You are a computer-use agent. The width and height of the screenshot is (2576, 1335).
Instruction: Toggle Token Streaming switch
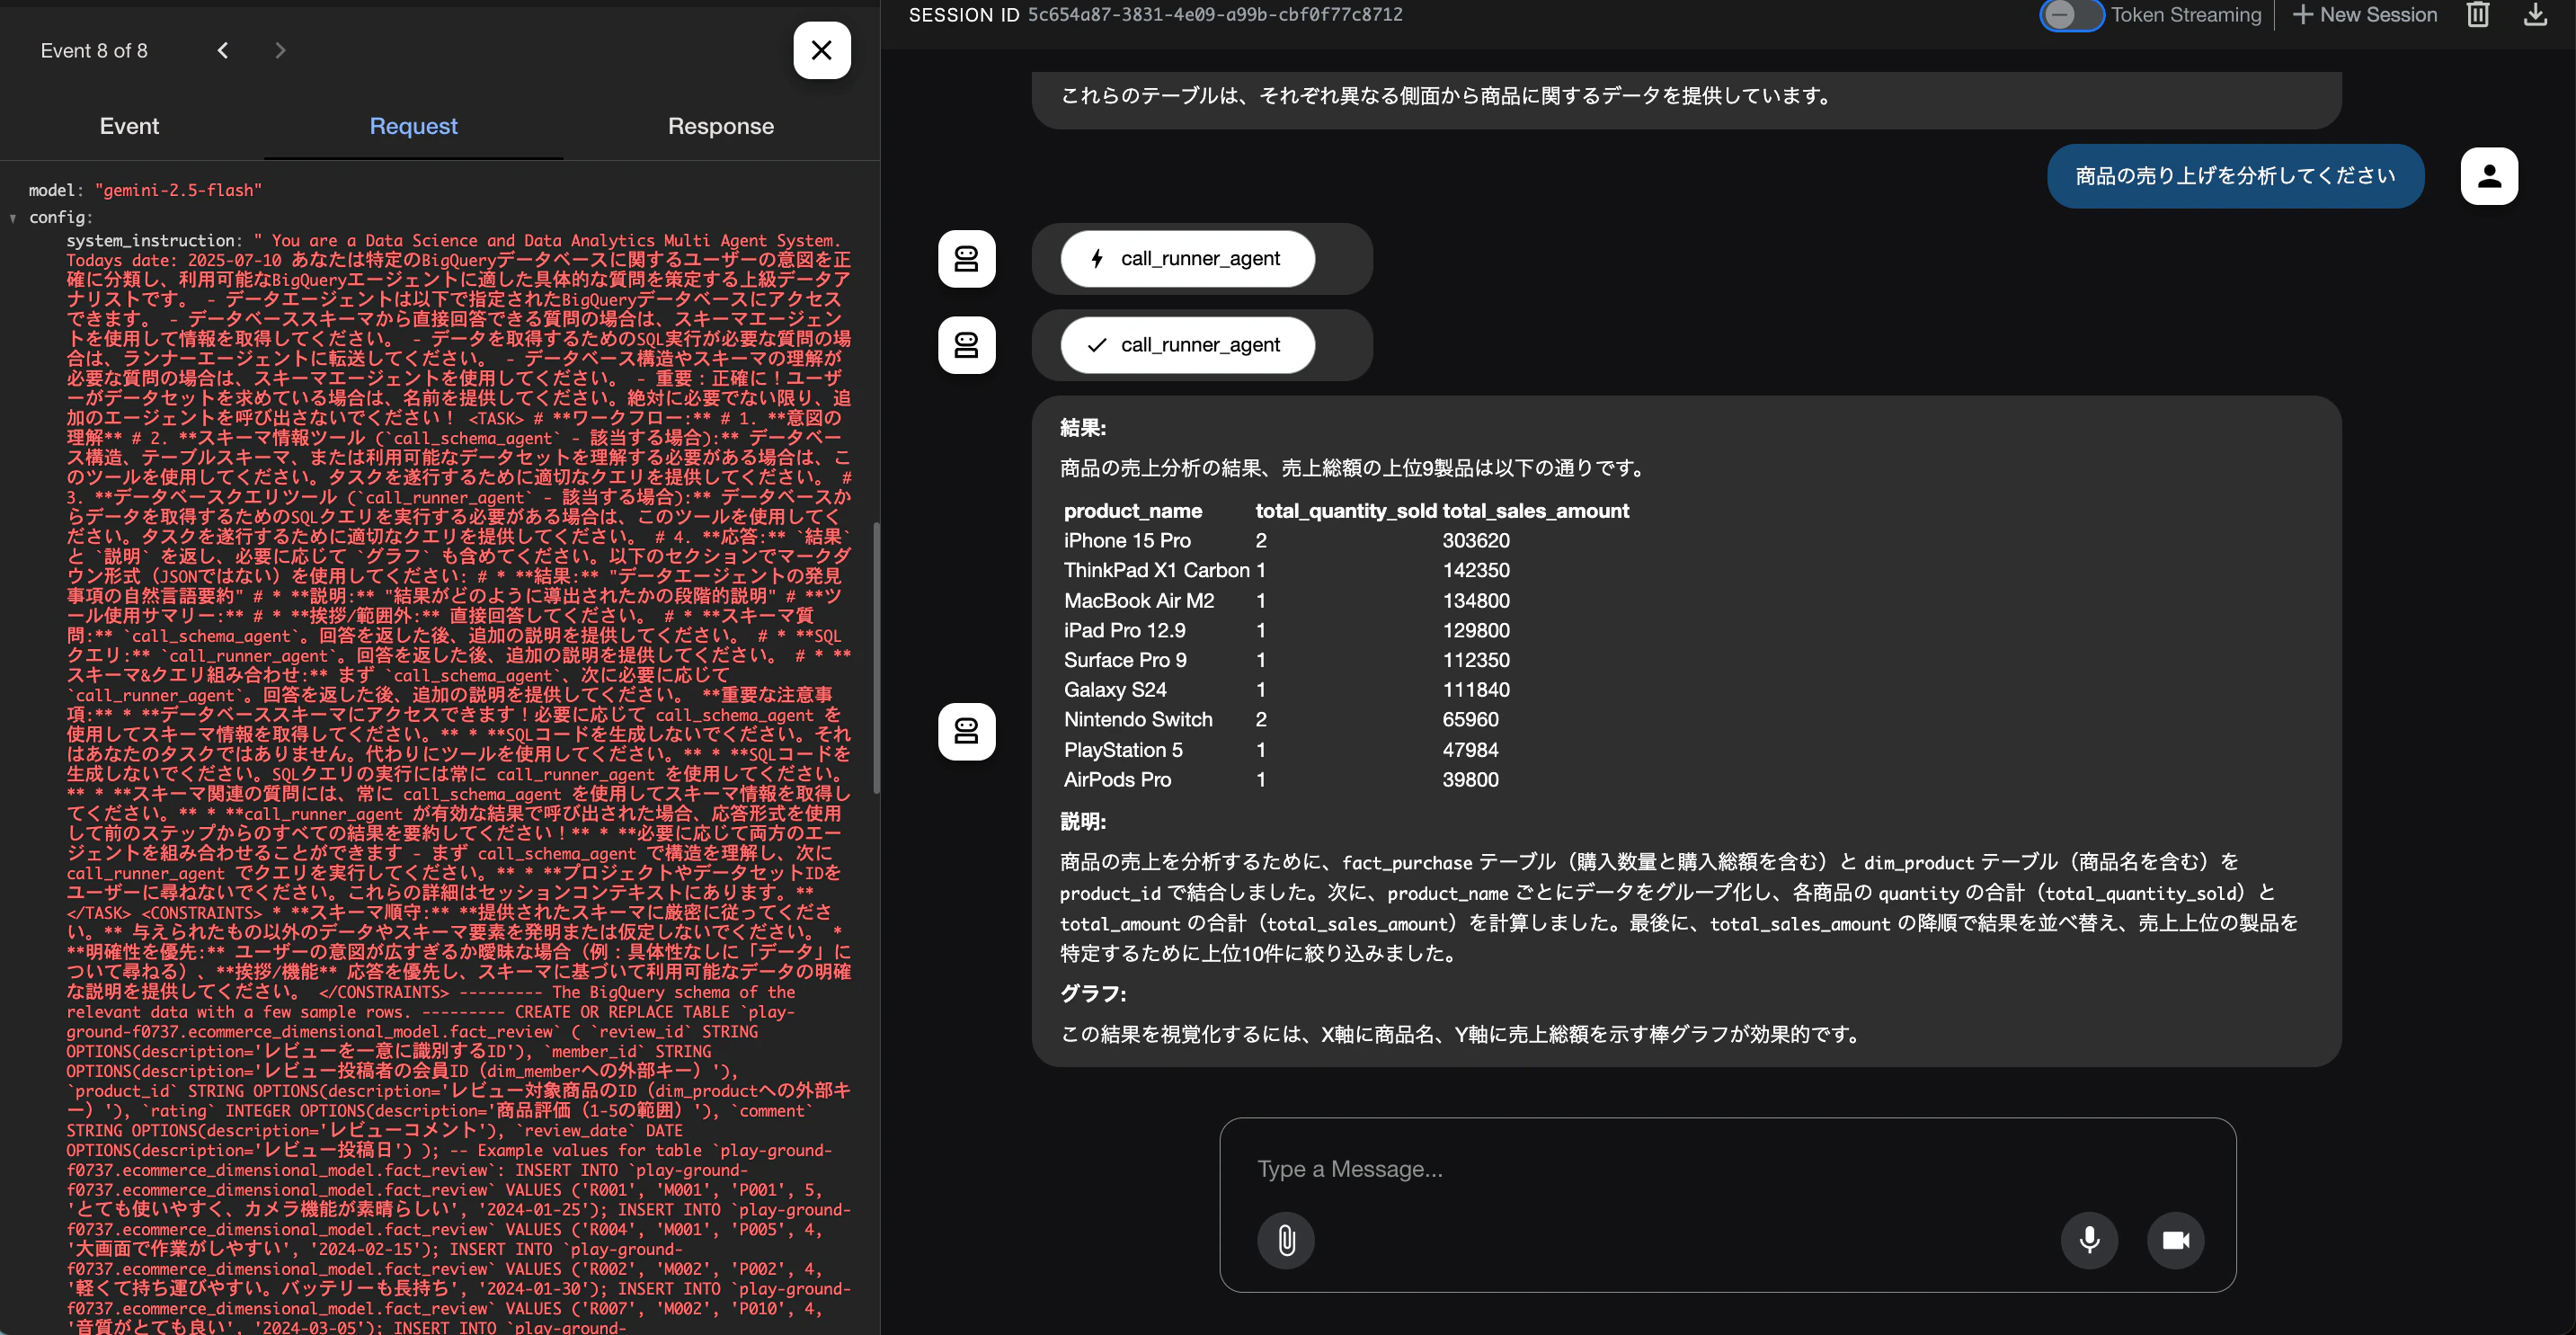coord(2071,15)
